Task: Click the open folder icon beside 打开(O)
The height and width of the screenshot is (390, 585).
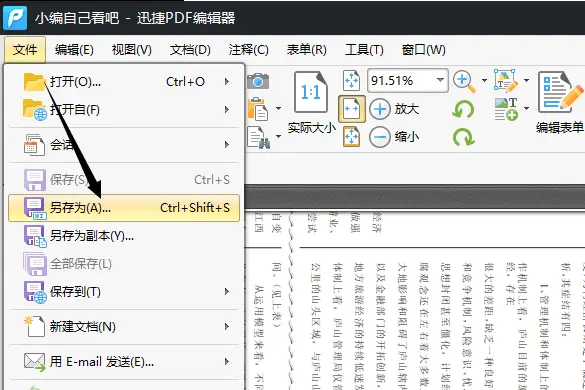Action: [34, 82]
